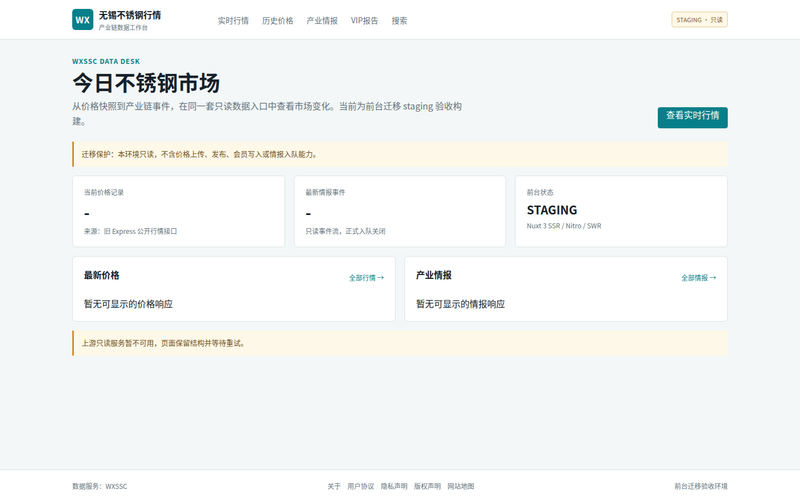Viewport: 800px width, 500px height.
Task: Open the 用户协议 footer link
Action: [361, 486]
